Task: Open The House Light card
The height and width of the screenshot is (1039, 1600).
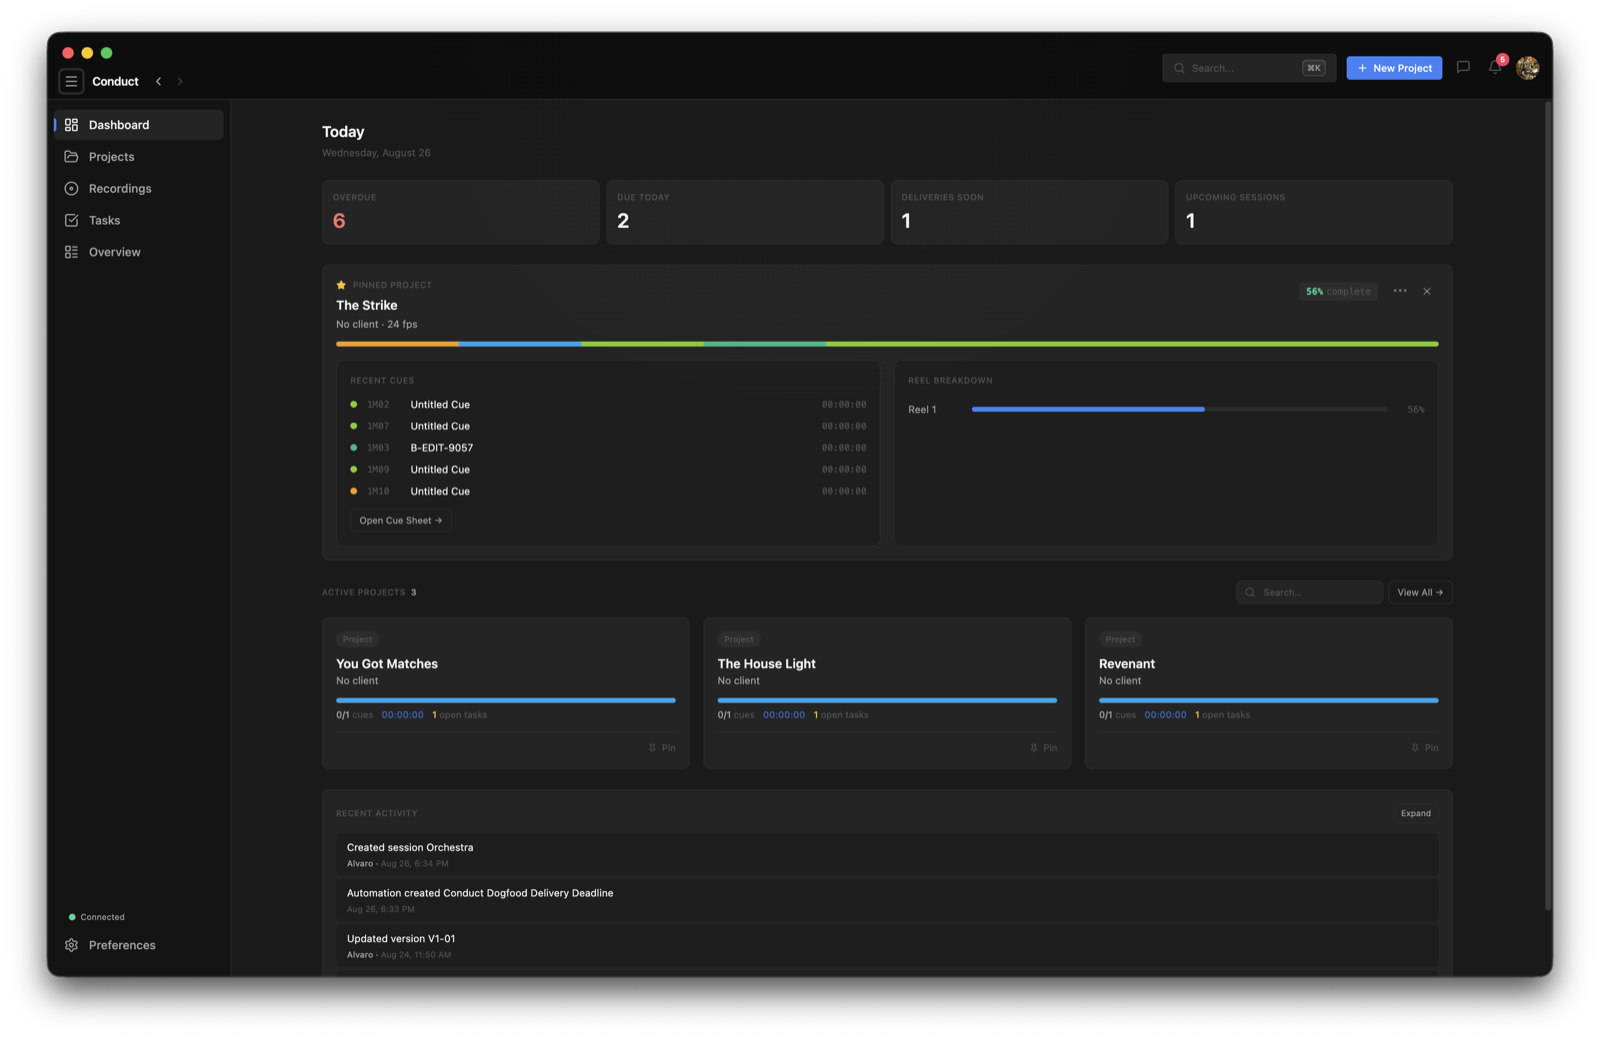Action: (887, 693)
